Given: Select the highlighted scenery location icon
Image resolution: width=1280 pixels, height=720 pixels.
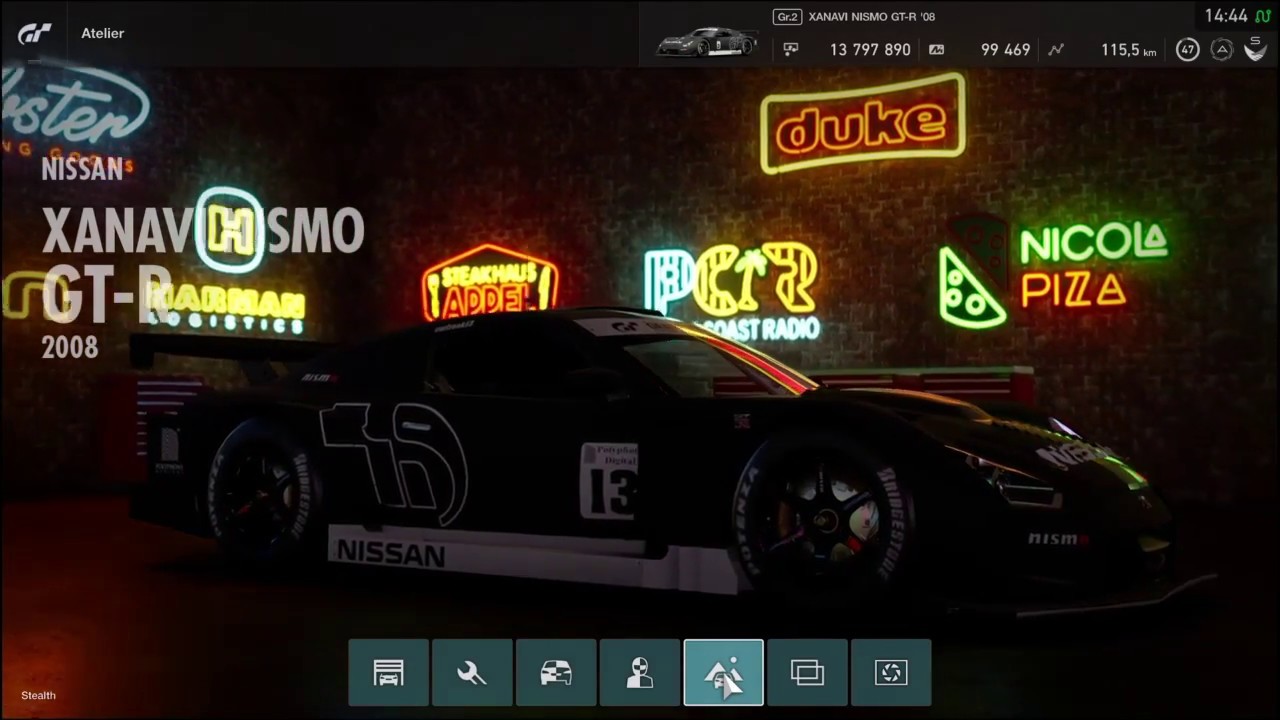Looking at the screenshot, I should [723, 673].
